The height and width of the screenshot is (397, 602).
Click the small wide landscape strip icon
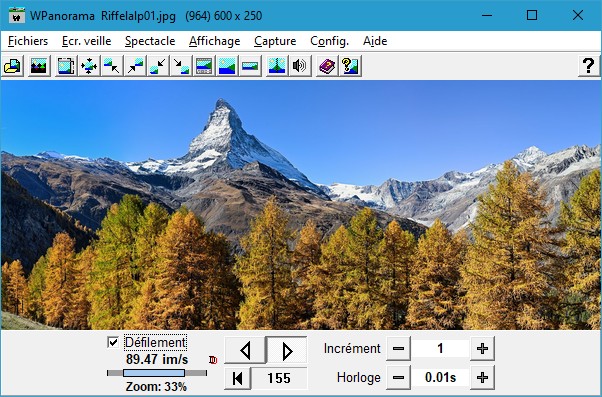point(250,66)
